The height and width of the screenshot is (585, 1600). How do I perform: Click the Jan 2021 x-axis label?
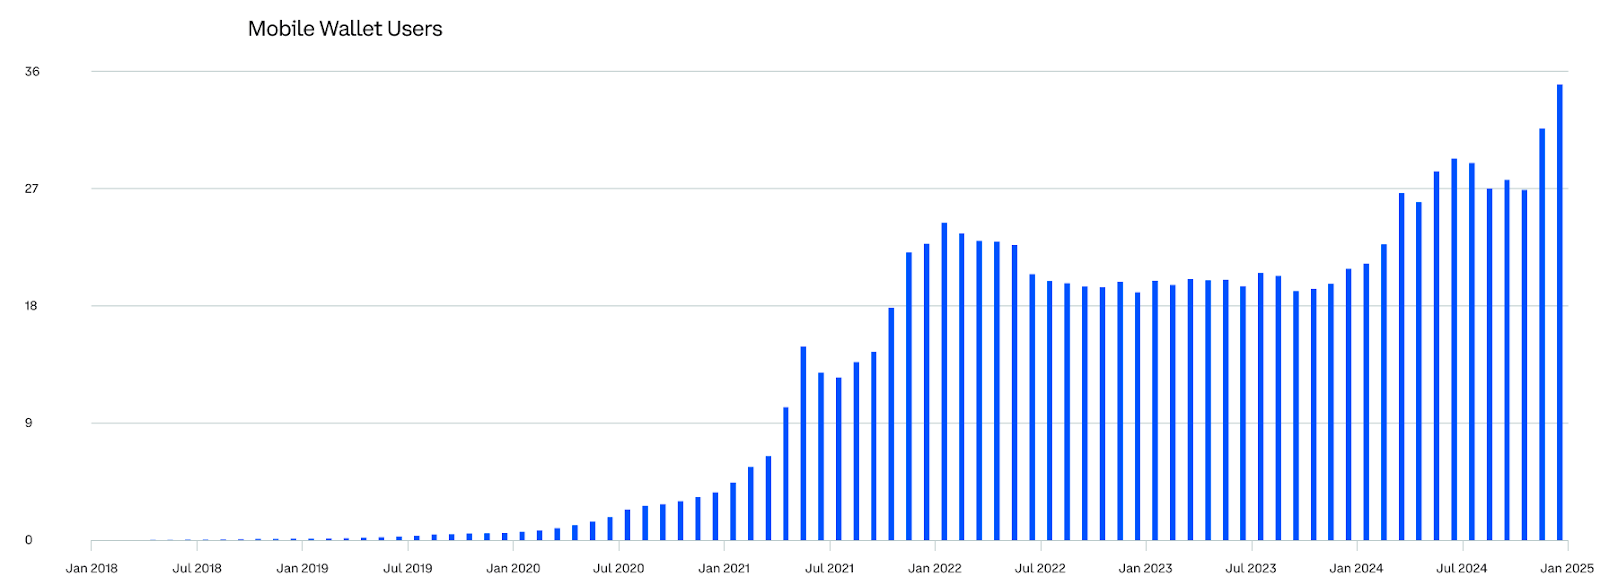pos(724,568)
